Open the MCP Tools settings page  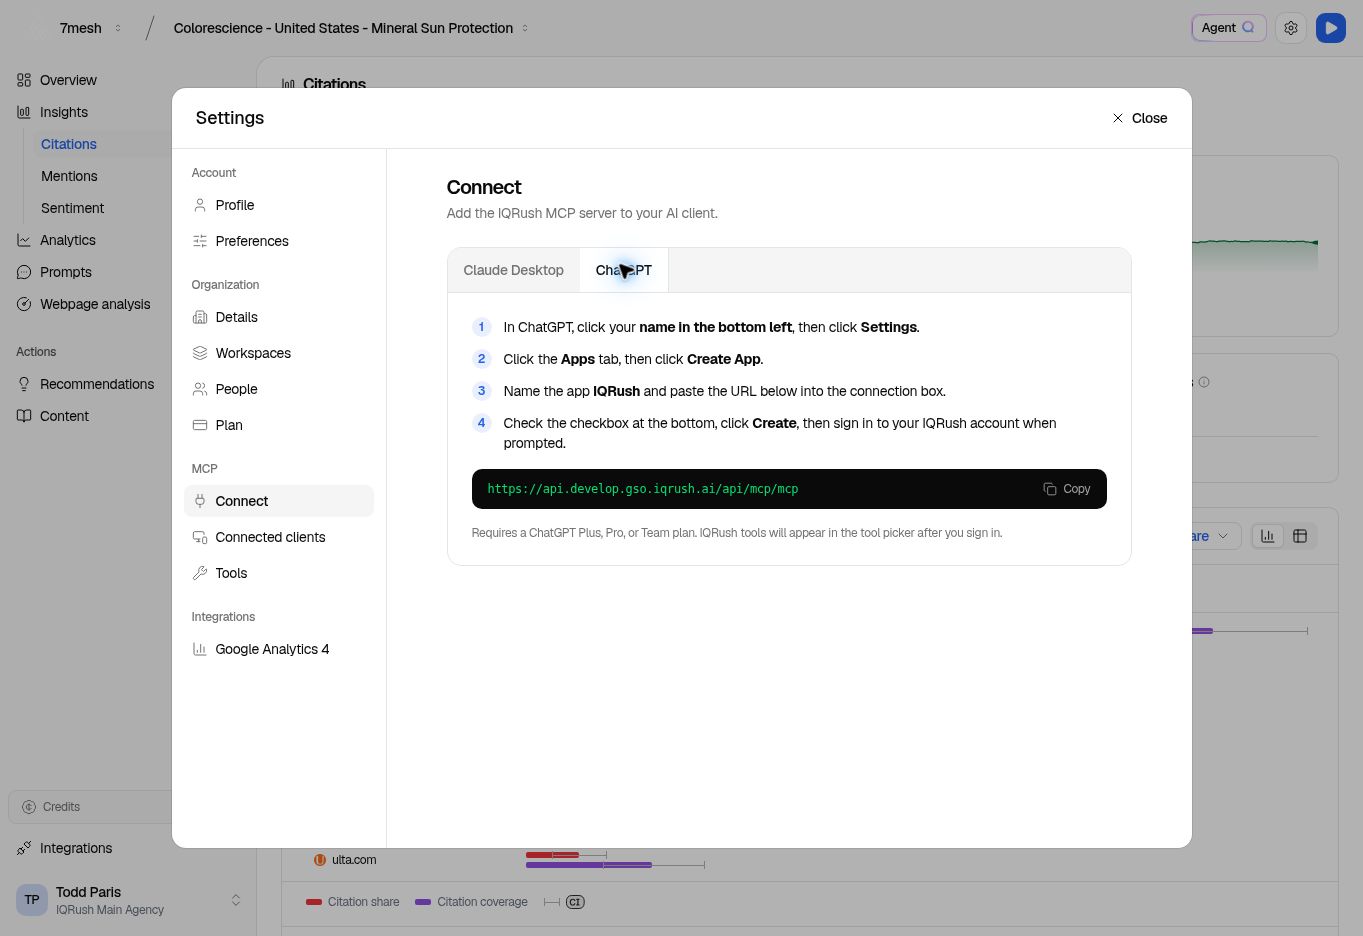point(279,573)
